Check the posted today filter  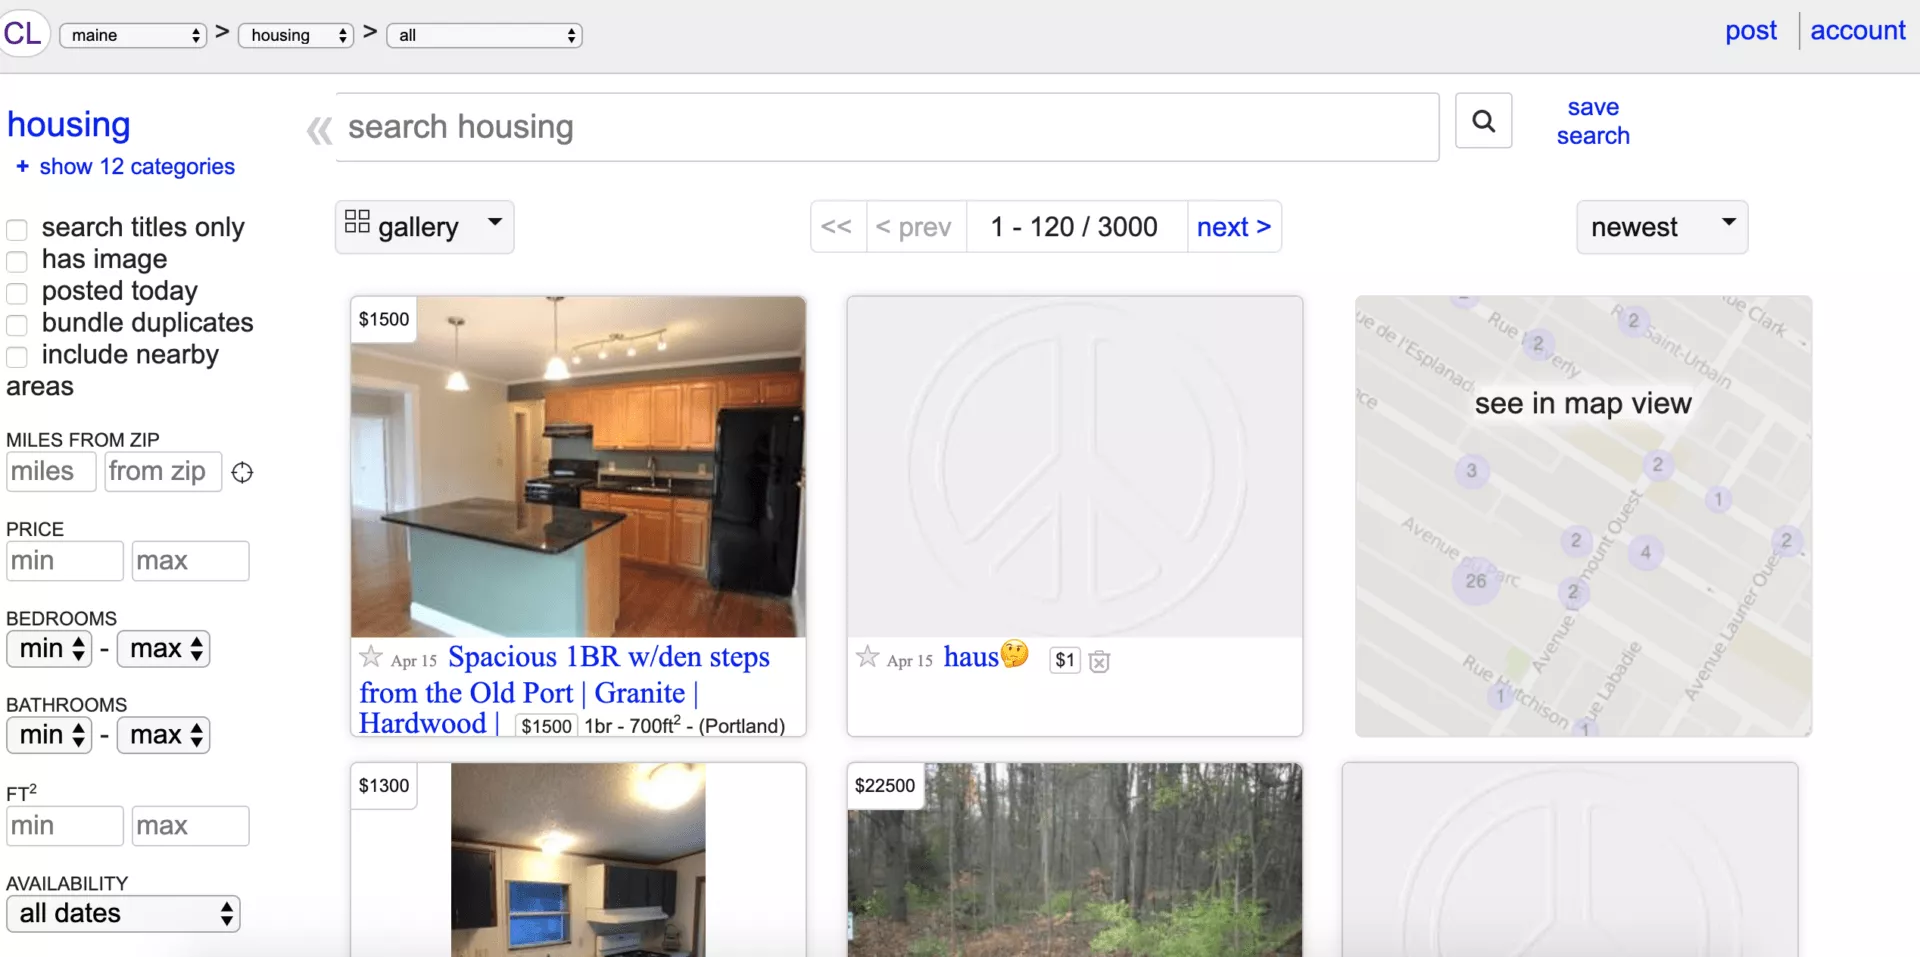point(17,294)
